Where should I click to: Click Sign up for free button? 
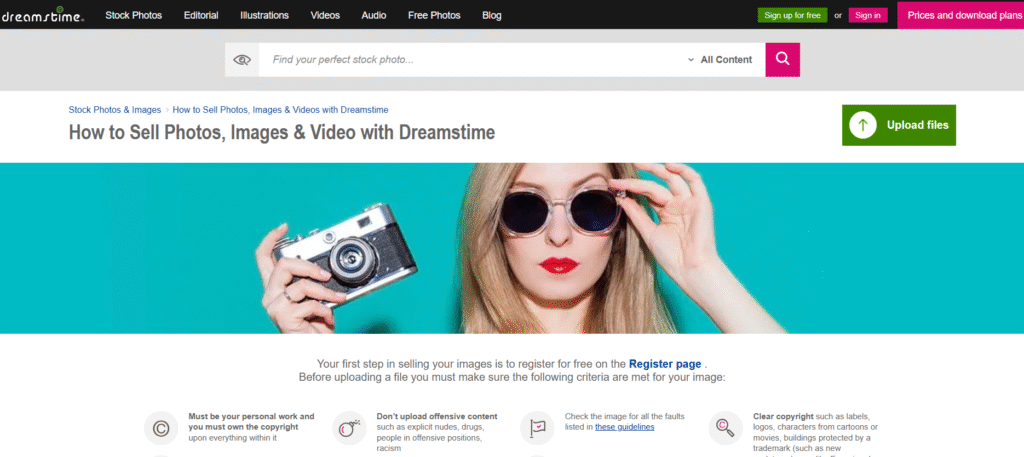click(792, 15)
